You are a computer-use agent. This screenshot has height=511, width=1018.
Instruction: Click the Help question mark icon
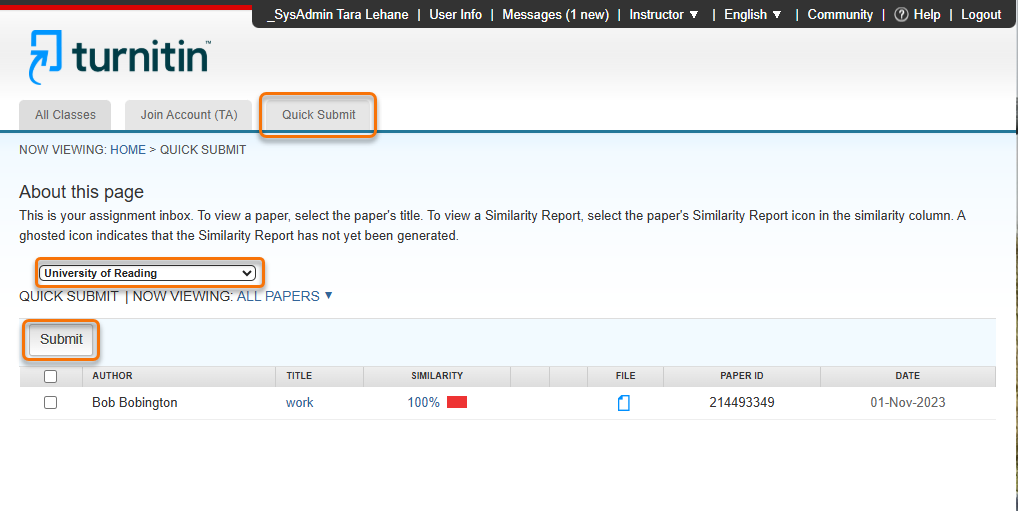point(901,14)
